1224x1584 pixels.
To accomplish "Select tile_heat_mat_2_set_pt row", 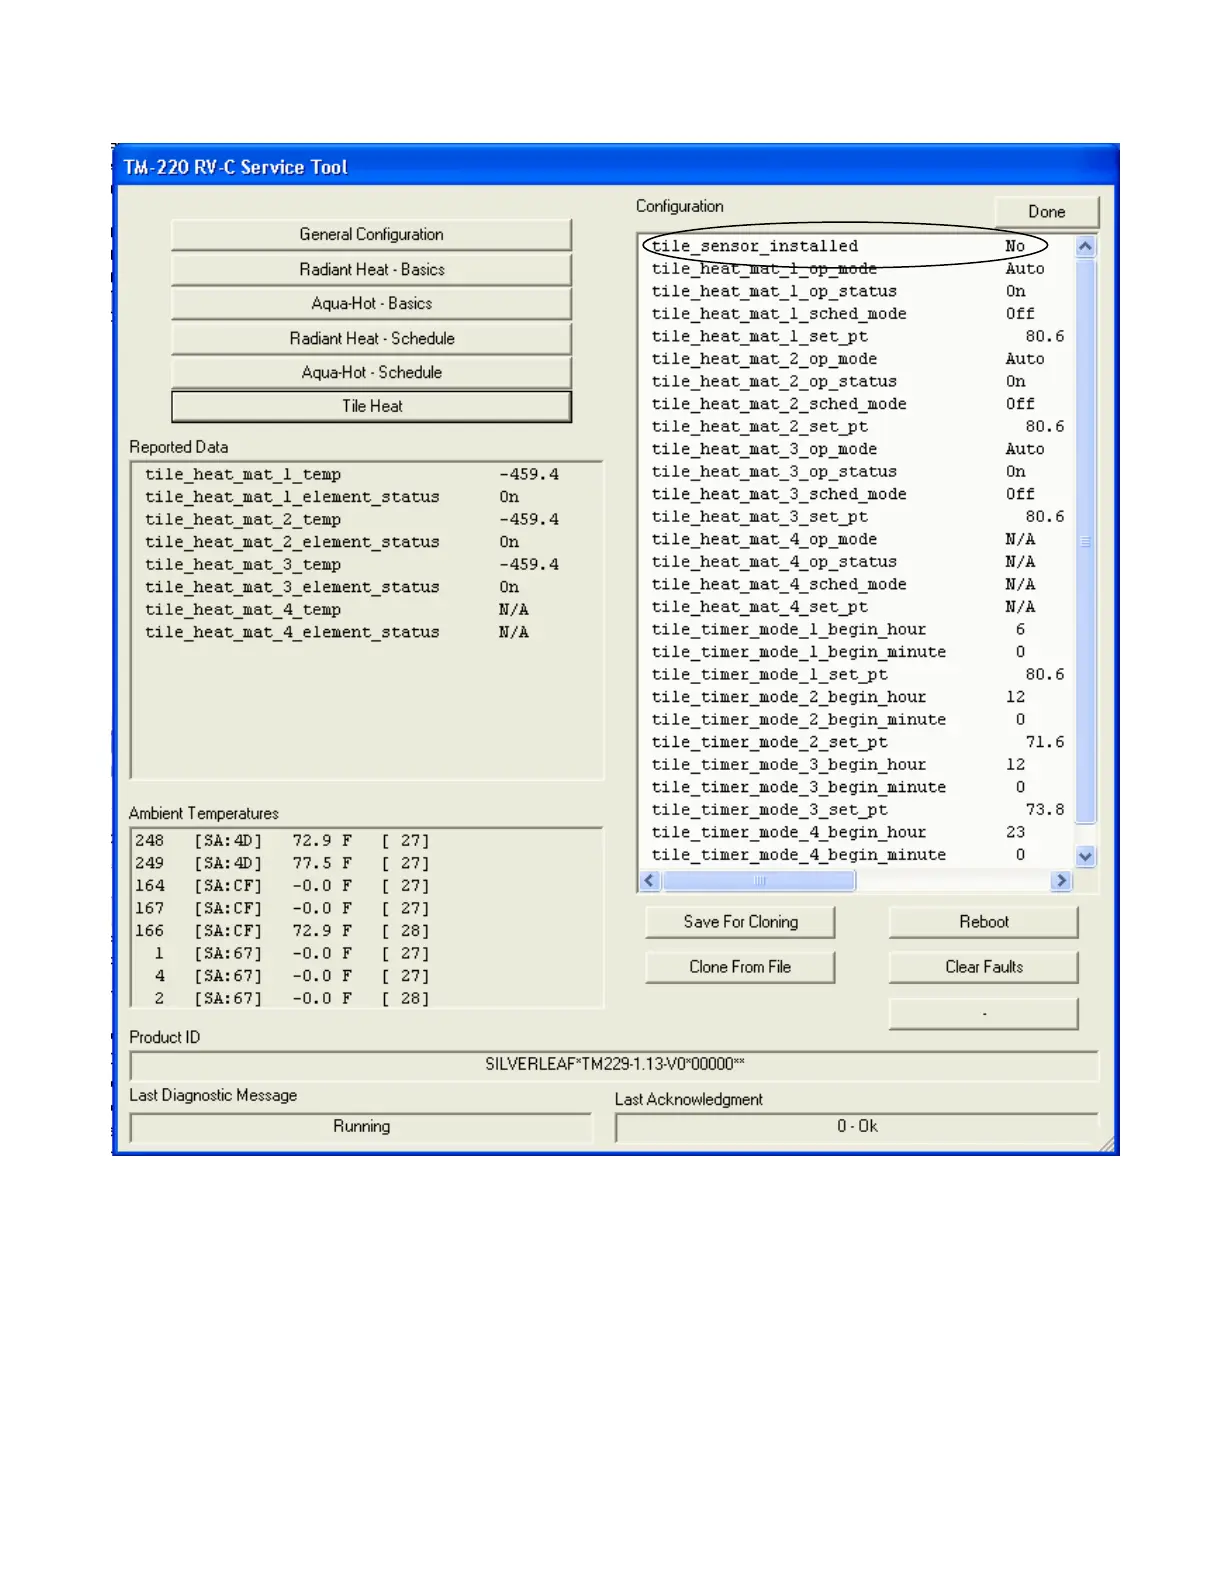I will [856, 426].
